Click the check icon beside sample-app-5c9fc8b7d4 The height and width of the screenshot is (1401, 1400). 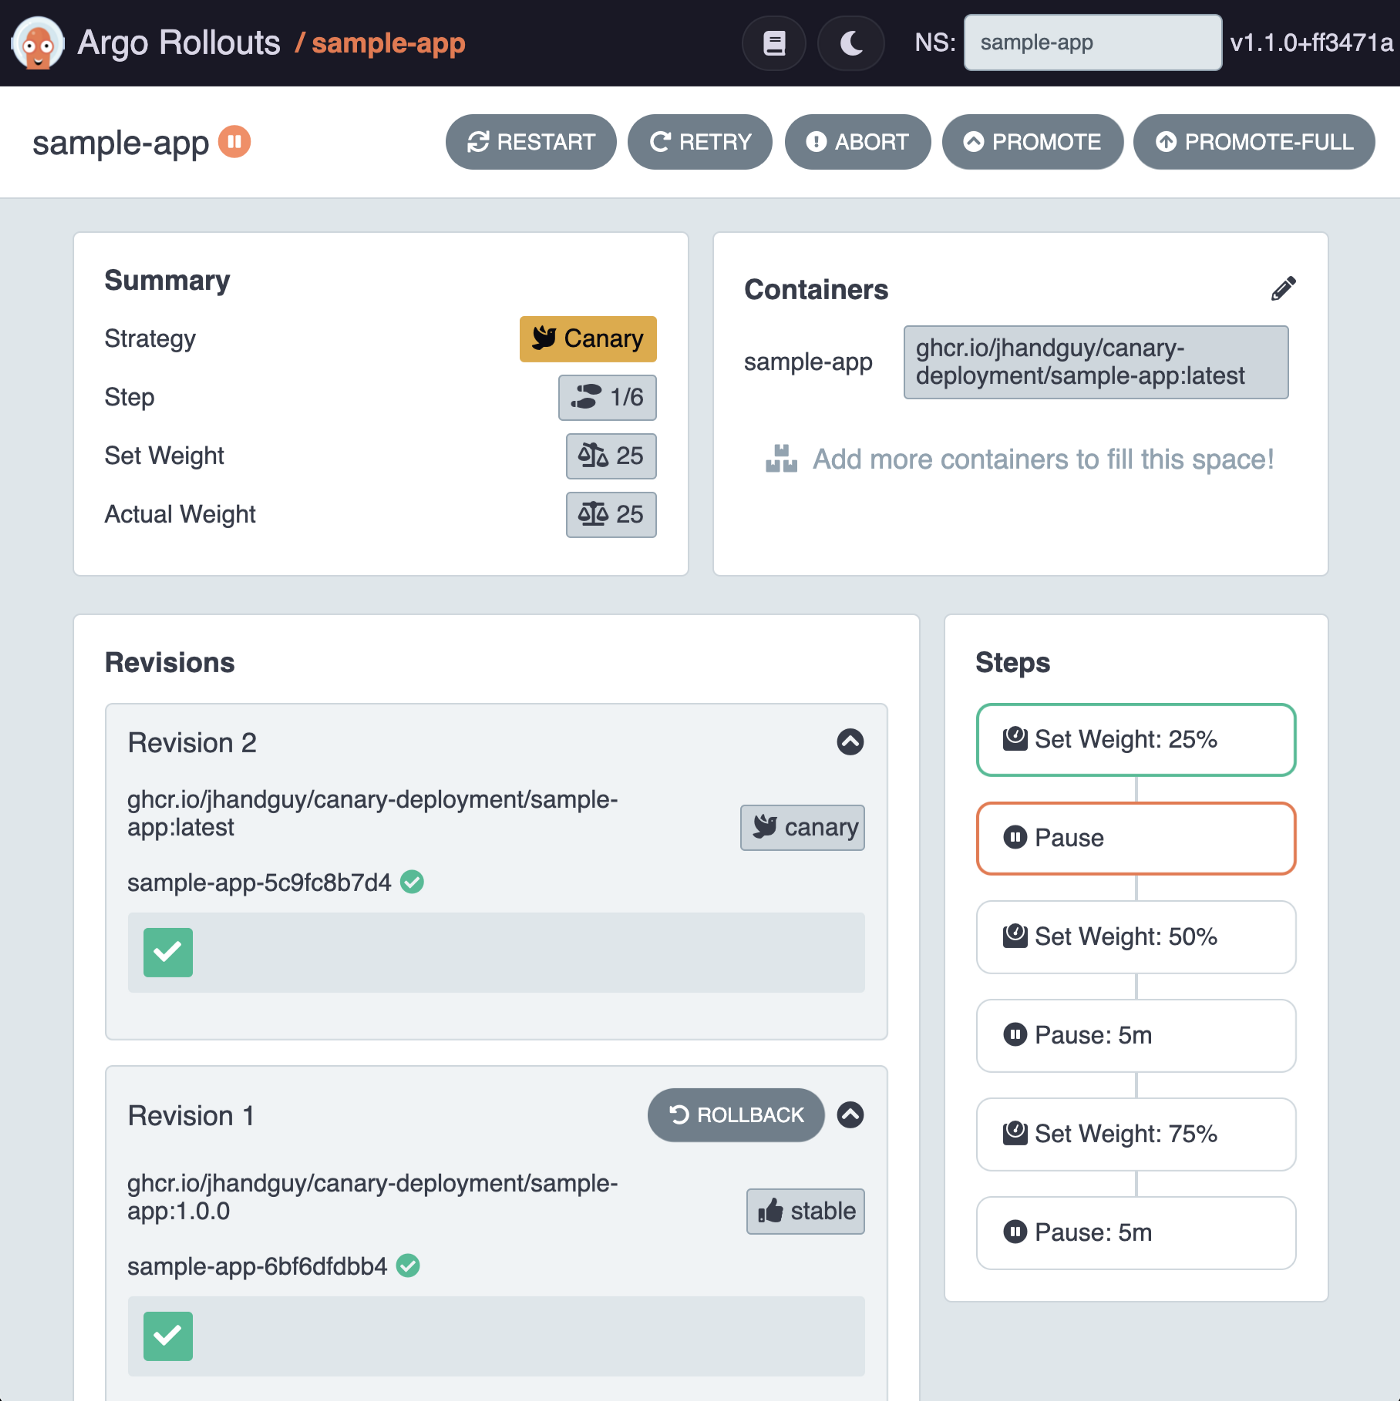[412, 882]
